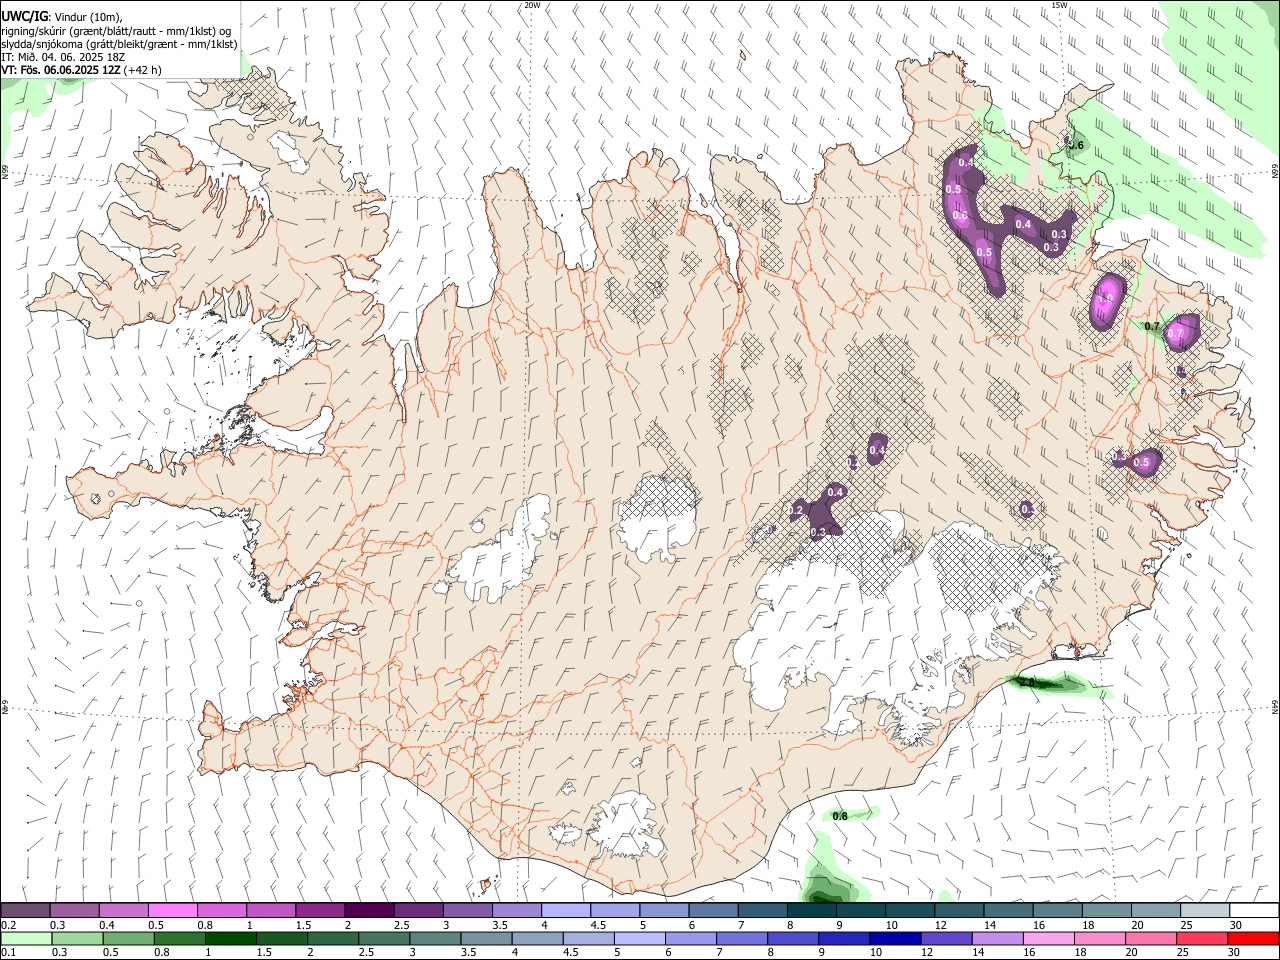Click the '2.0' value on the southeast coast

click(1025, 682)
